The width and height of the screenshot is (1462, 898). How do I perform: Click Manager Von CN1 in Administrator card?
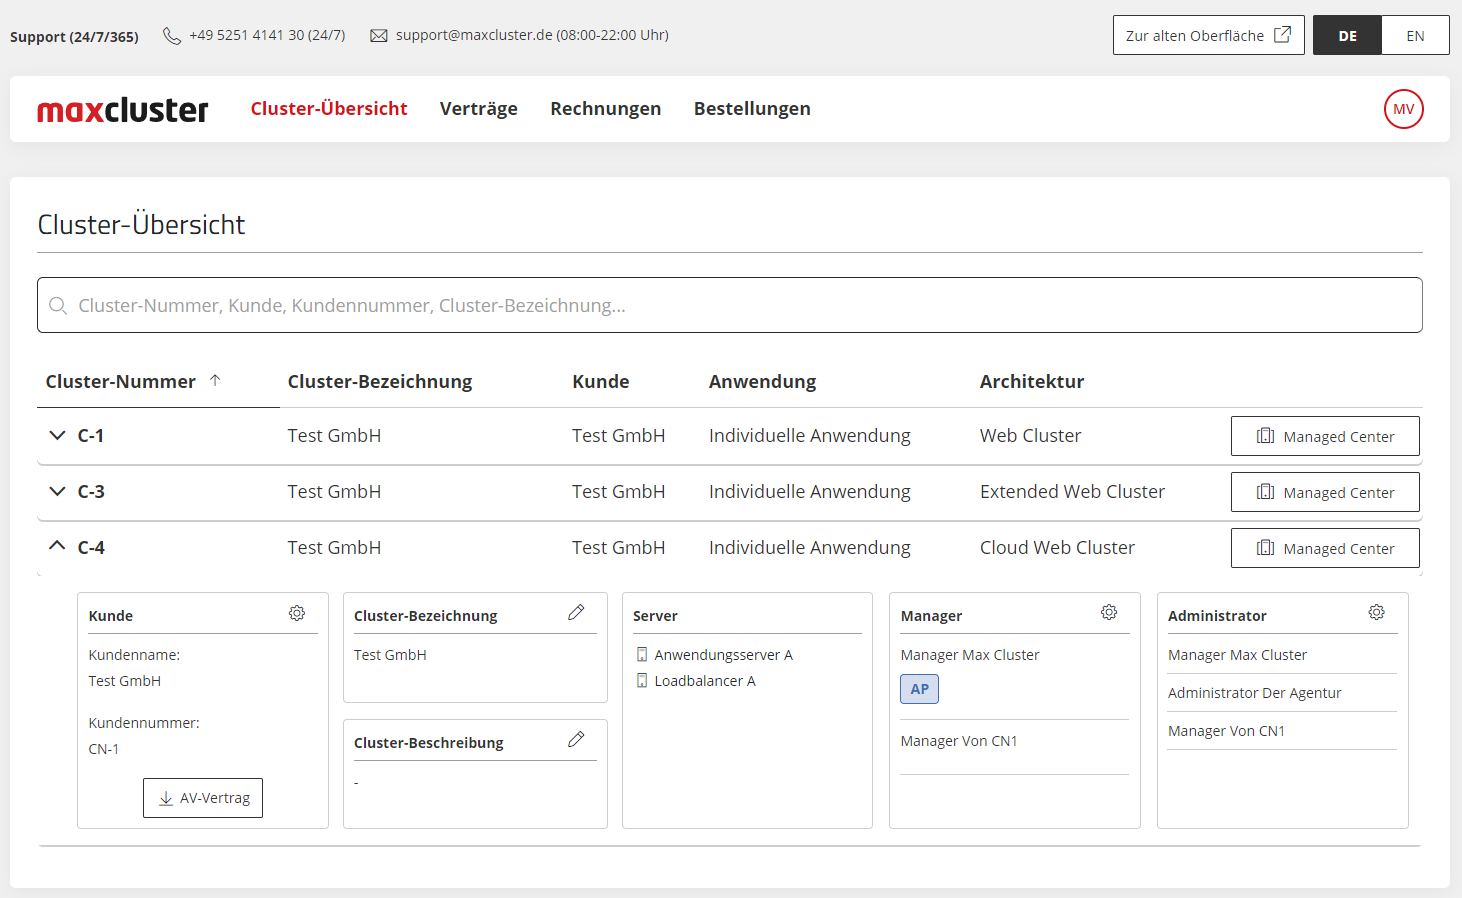1226,731
